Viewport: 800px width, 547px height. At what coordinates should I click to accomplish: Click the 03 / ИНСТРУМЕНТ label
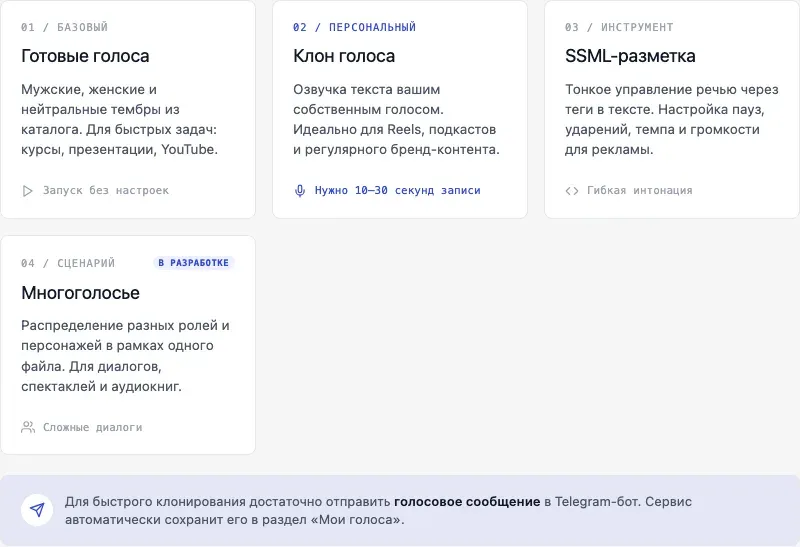pos(619,27)
